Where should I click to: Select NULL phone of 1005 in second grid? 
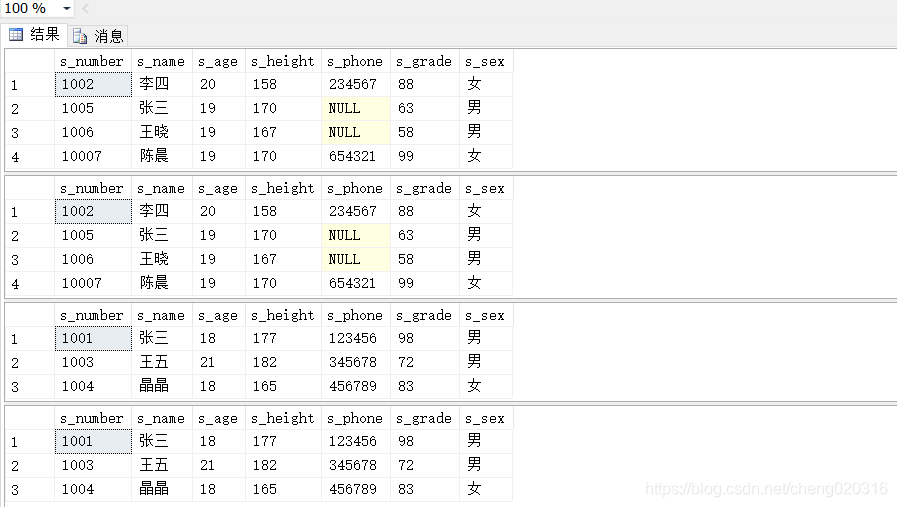coord(356,236)
